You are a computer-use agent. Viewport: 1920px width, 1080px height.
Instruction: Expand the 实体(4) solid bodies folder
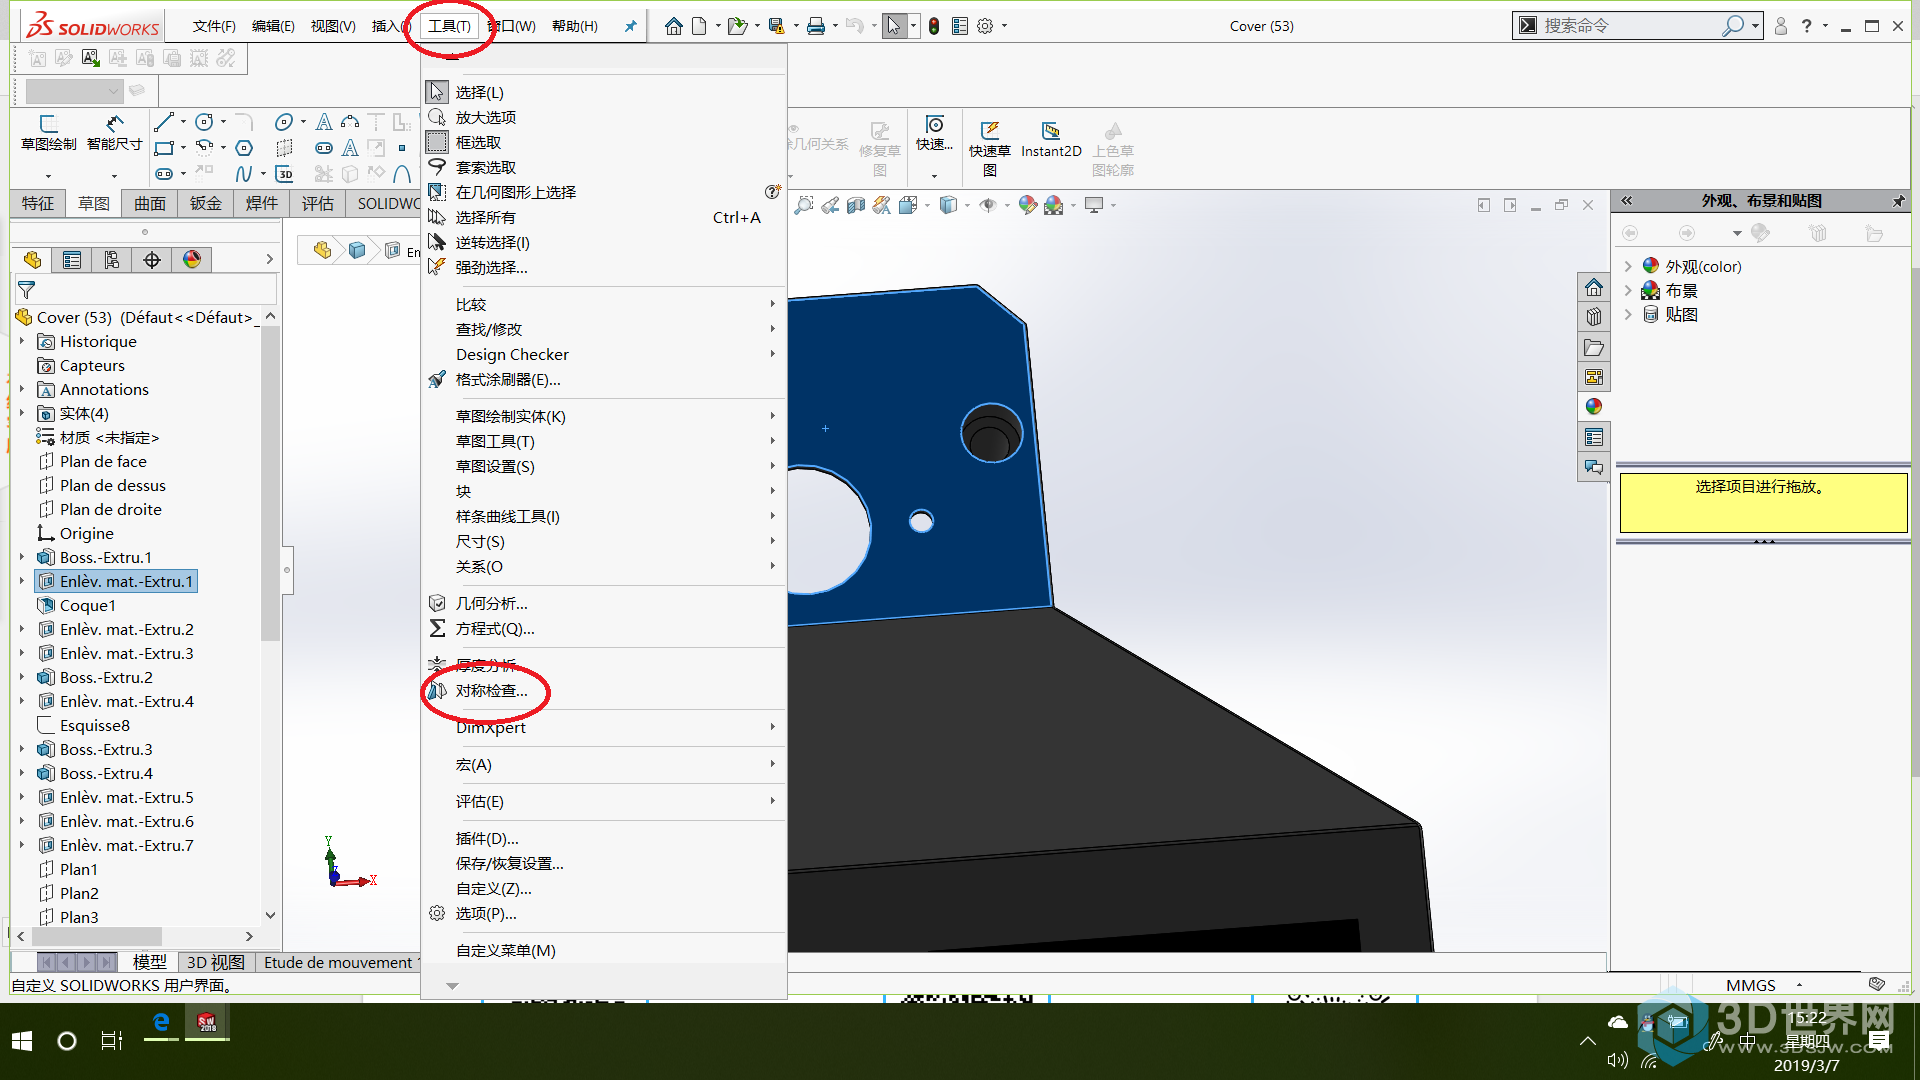[22, 413]
